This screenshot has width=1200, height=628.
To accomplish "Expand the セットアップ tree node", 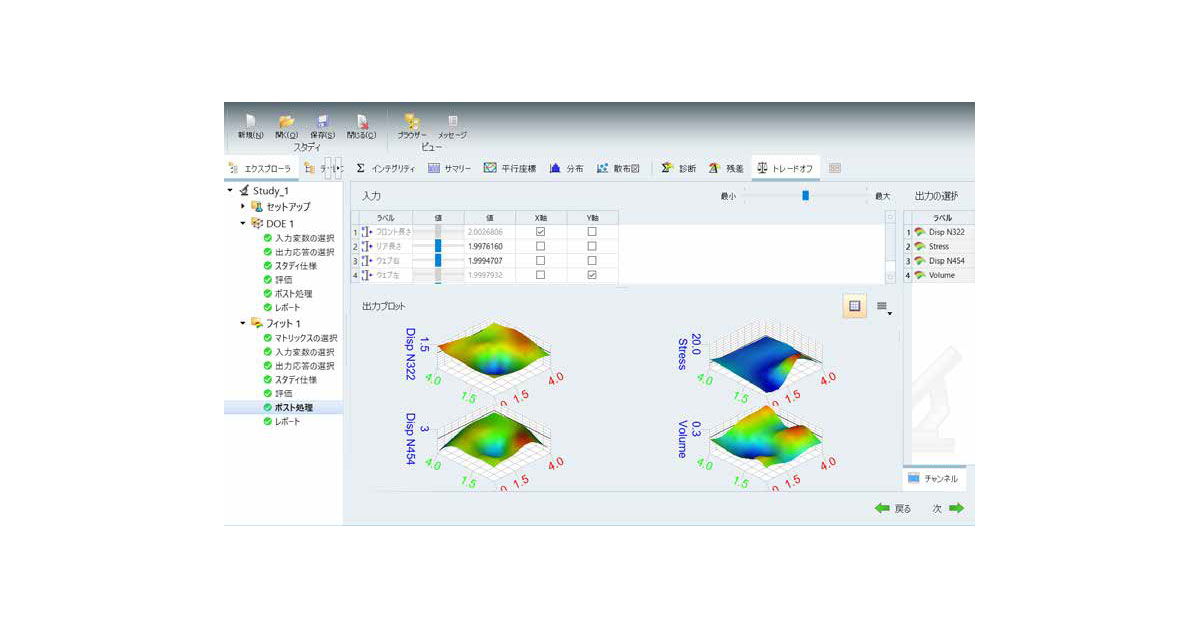I will click(242, 206).
